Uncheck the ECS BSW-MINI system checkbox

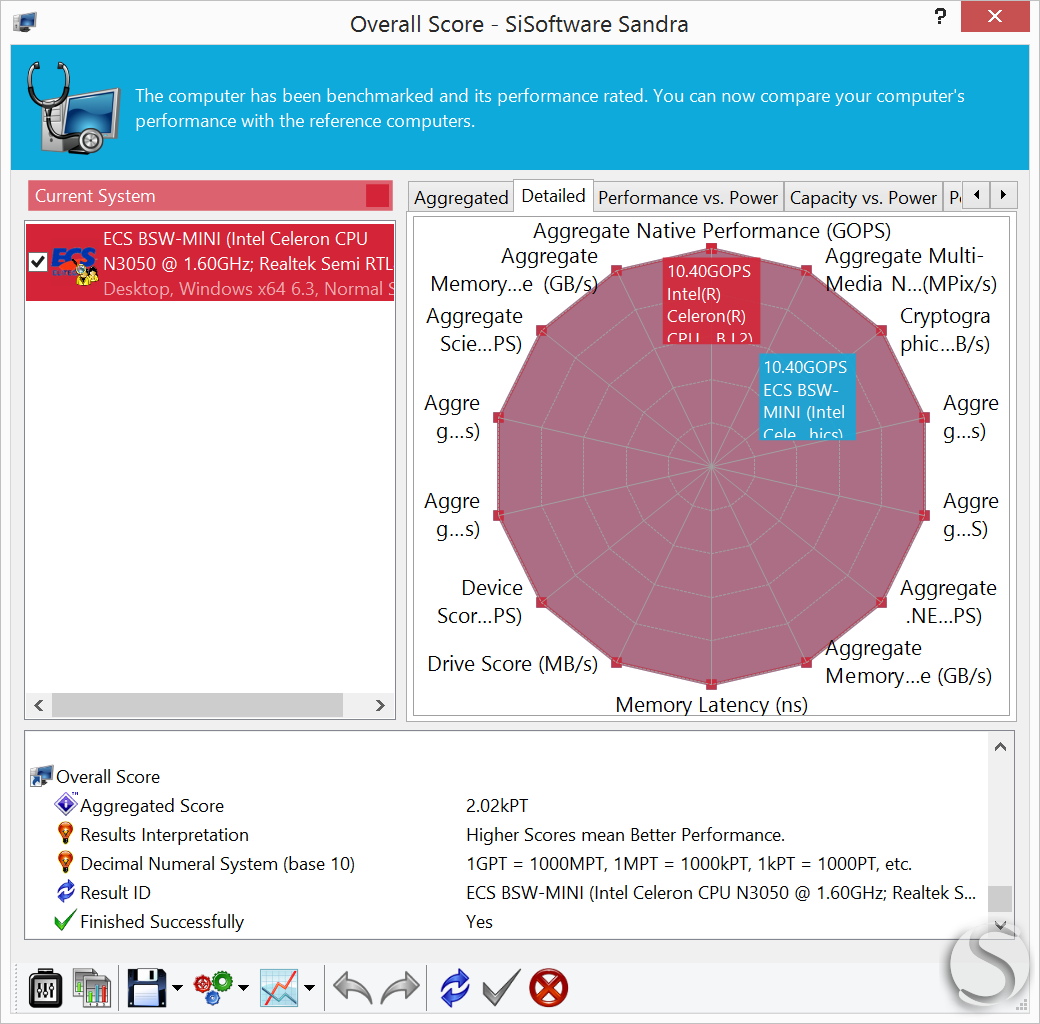tap(38, 263)
